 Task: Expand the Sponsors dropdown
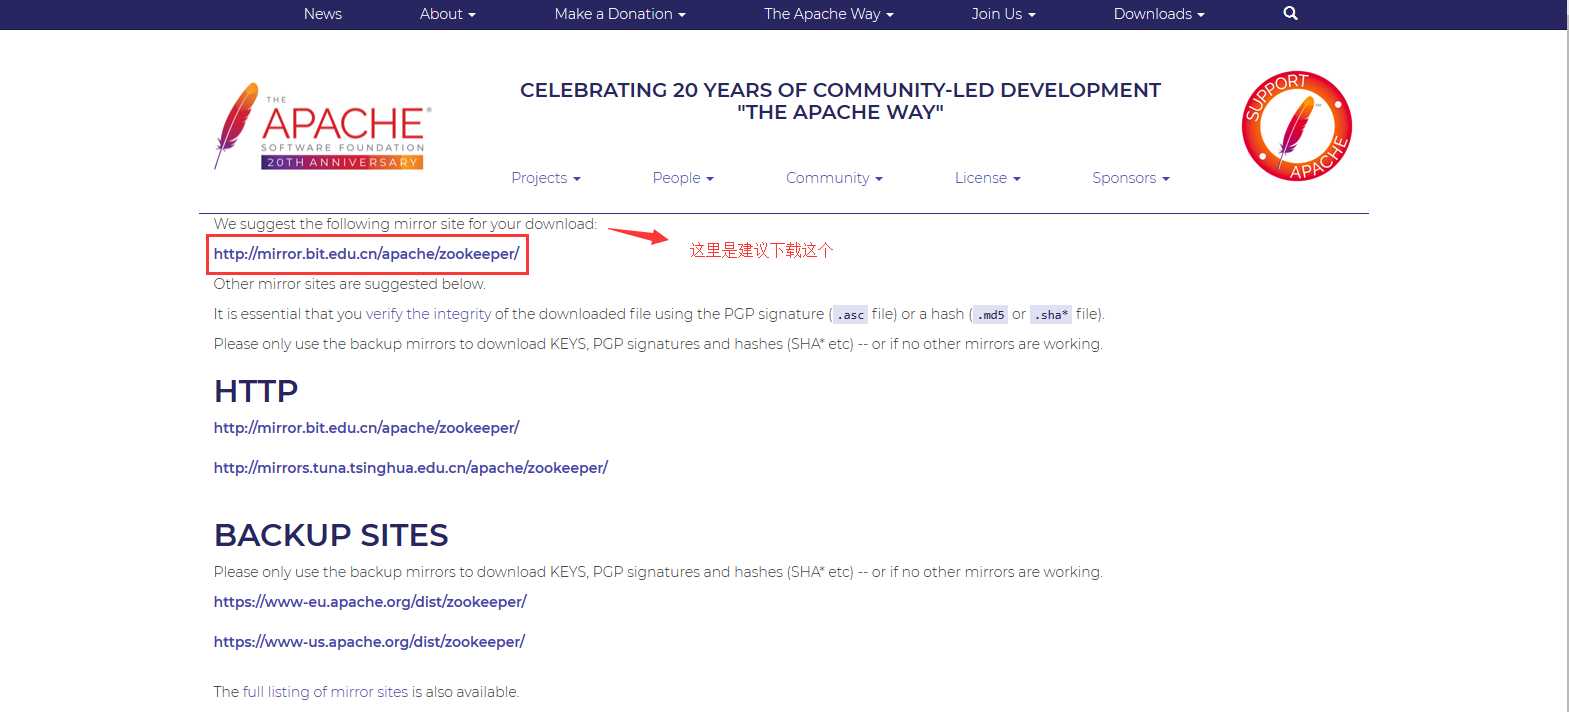pyautogui.click(x=1130, y=178)
